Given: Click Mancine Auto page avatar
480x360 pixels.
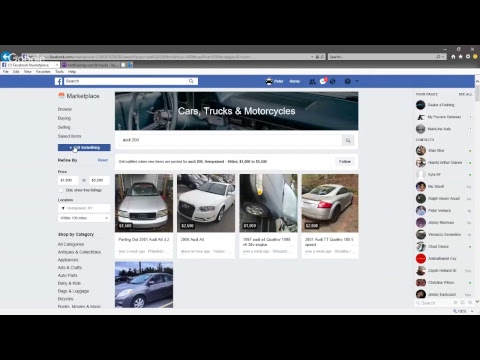Looking at the screenshot, I should click(421, 129).
